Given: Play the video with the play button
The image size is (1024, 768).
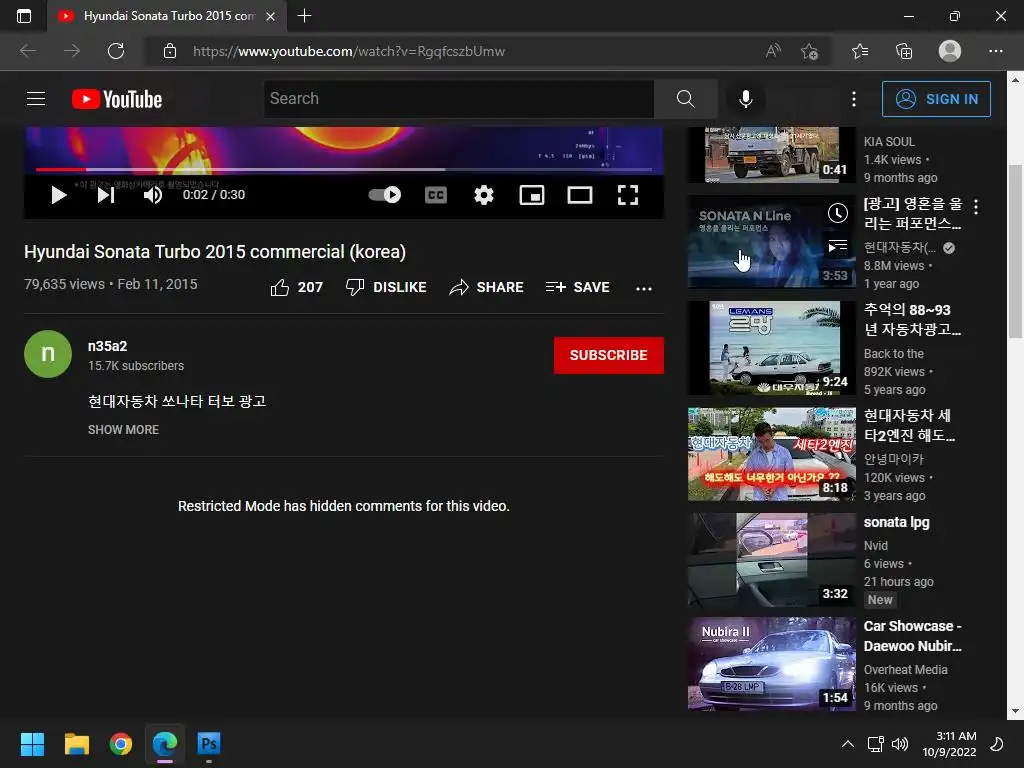Looking at the screenshot, I should coord(59,195).
